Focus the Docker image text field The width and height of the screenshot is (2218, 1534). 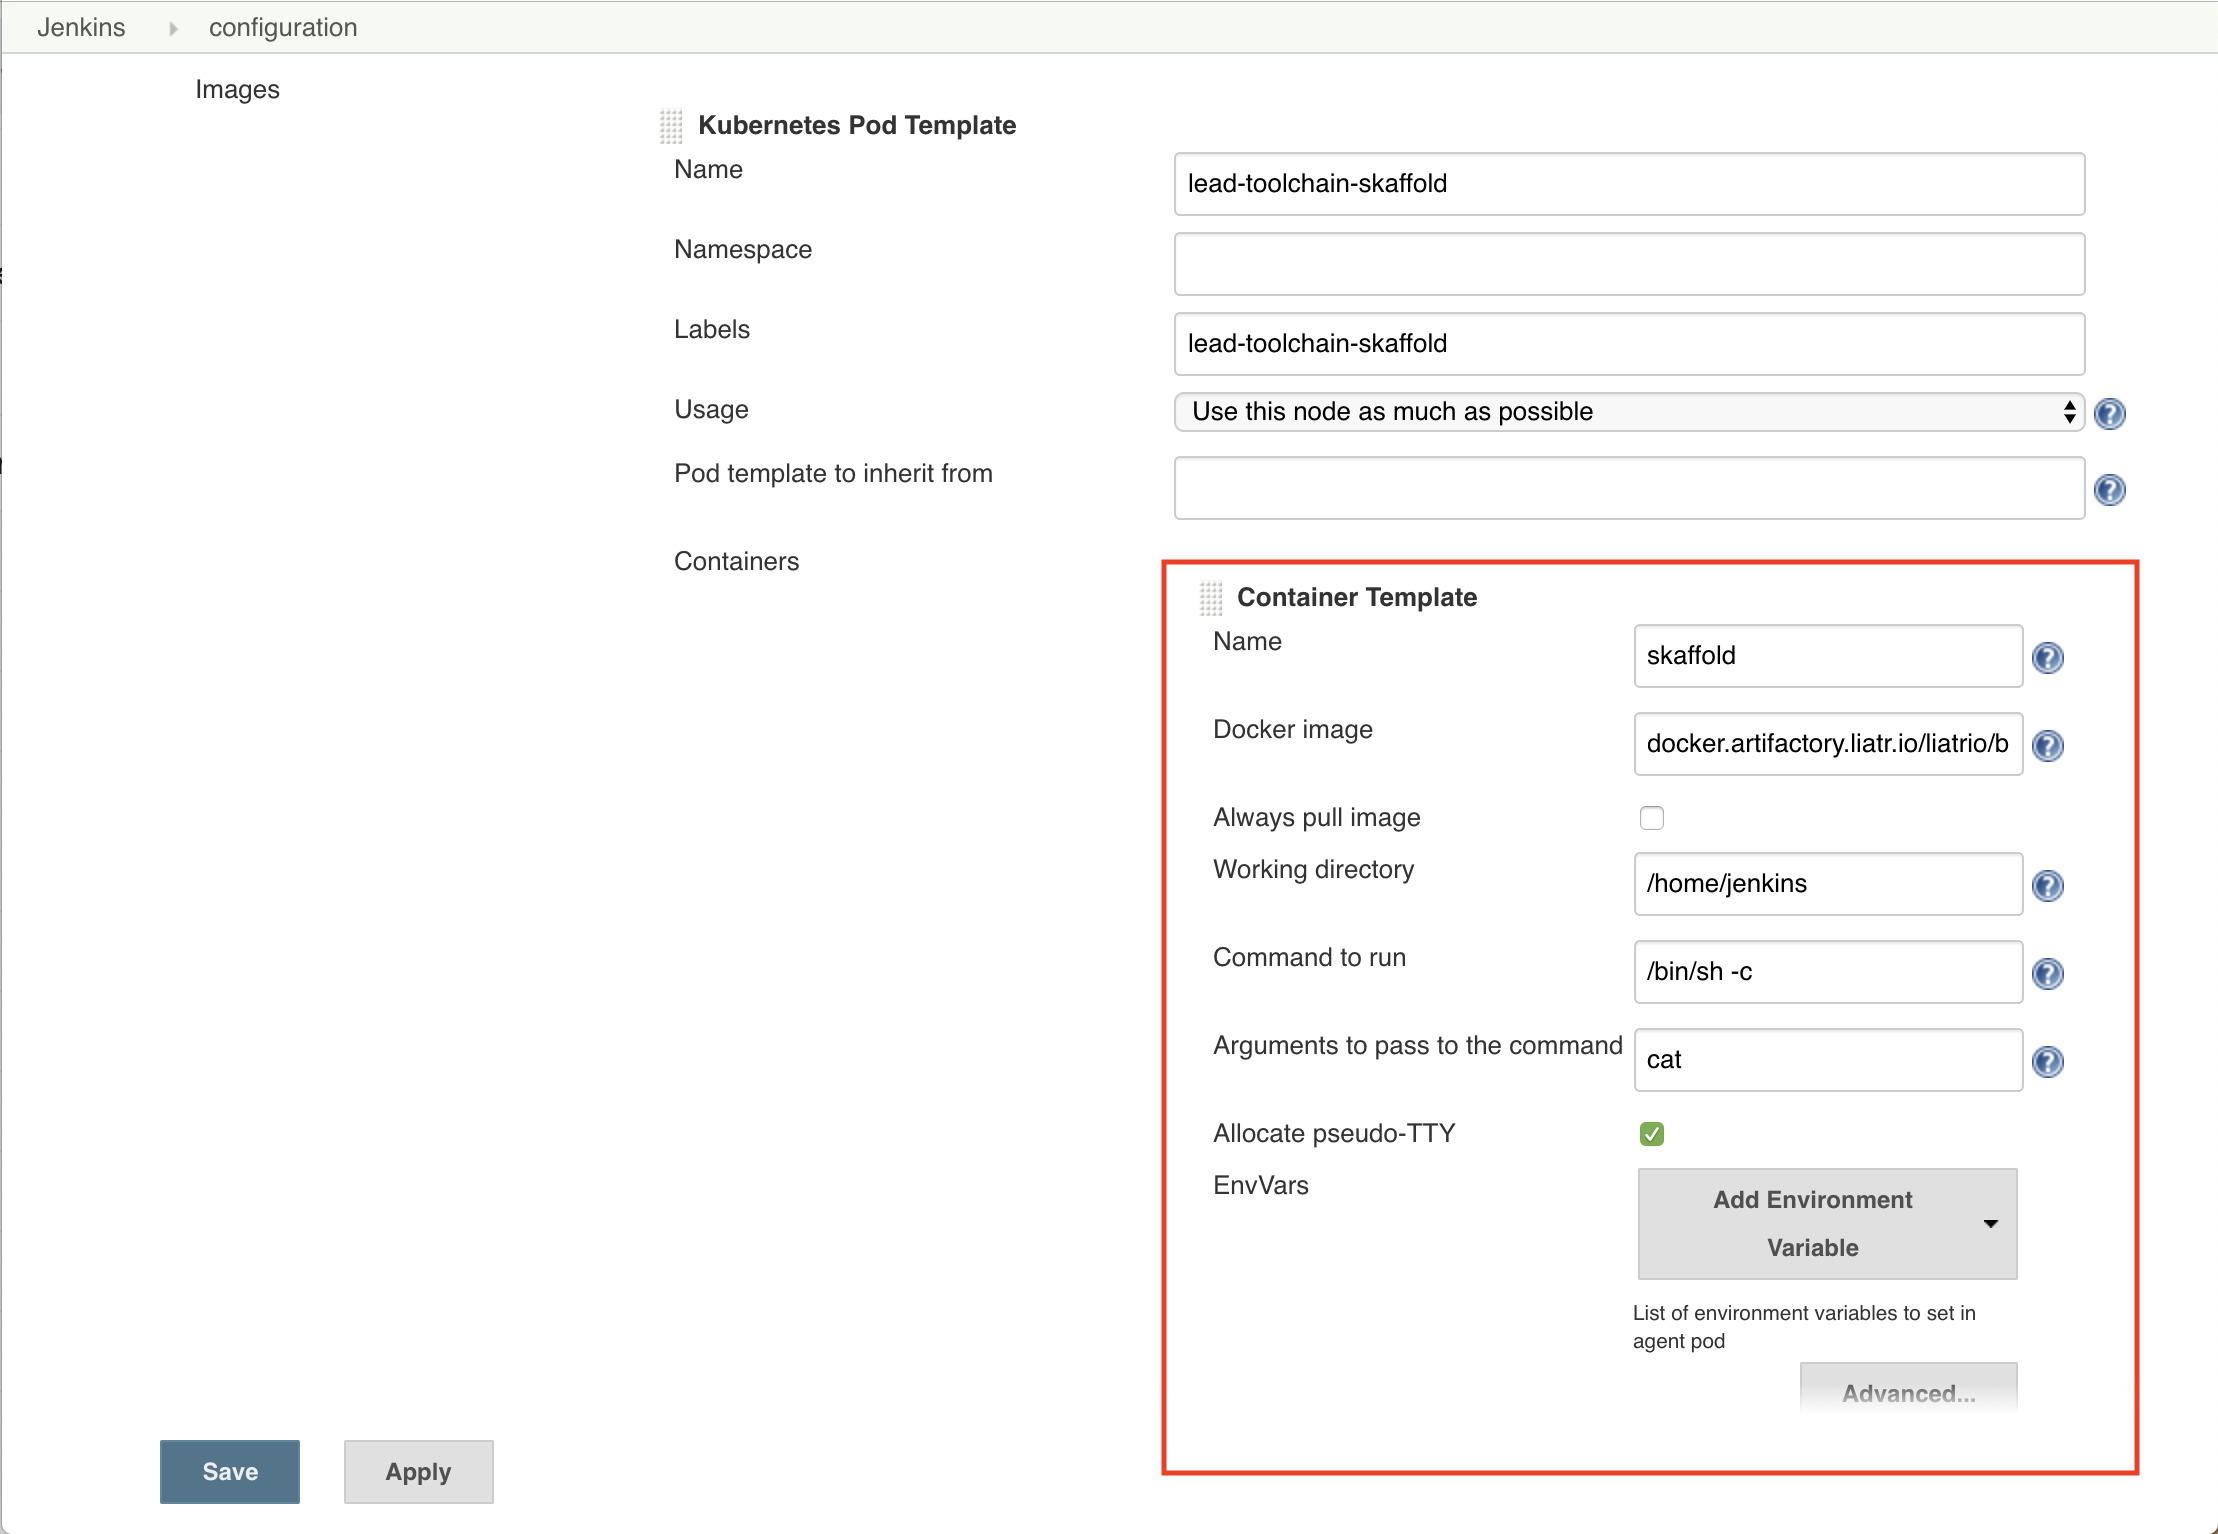pos(1827,744)
